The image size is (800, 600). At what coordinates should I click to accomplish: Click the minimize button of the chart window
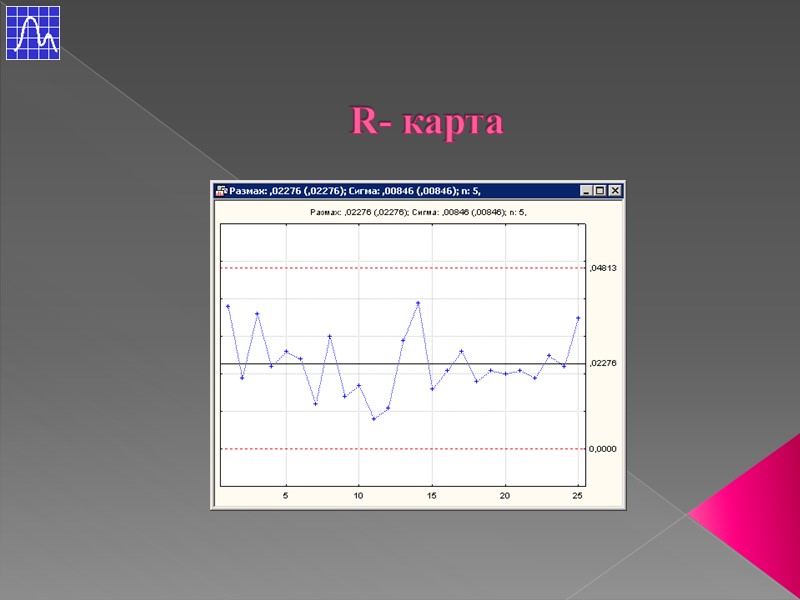click(586, 190)
